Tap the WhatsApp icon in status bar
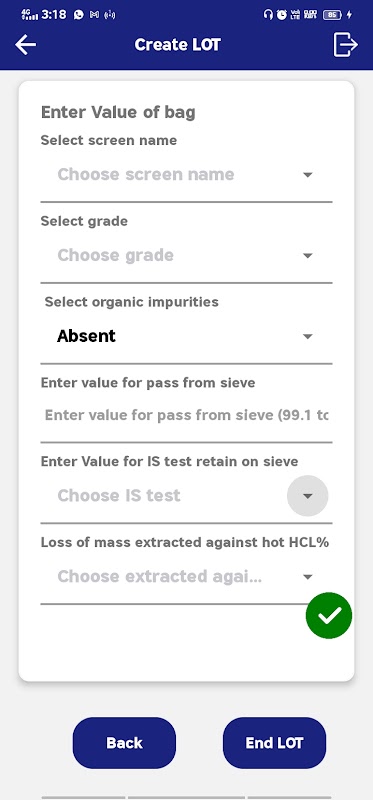 [x=78, y=15]
